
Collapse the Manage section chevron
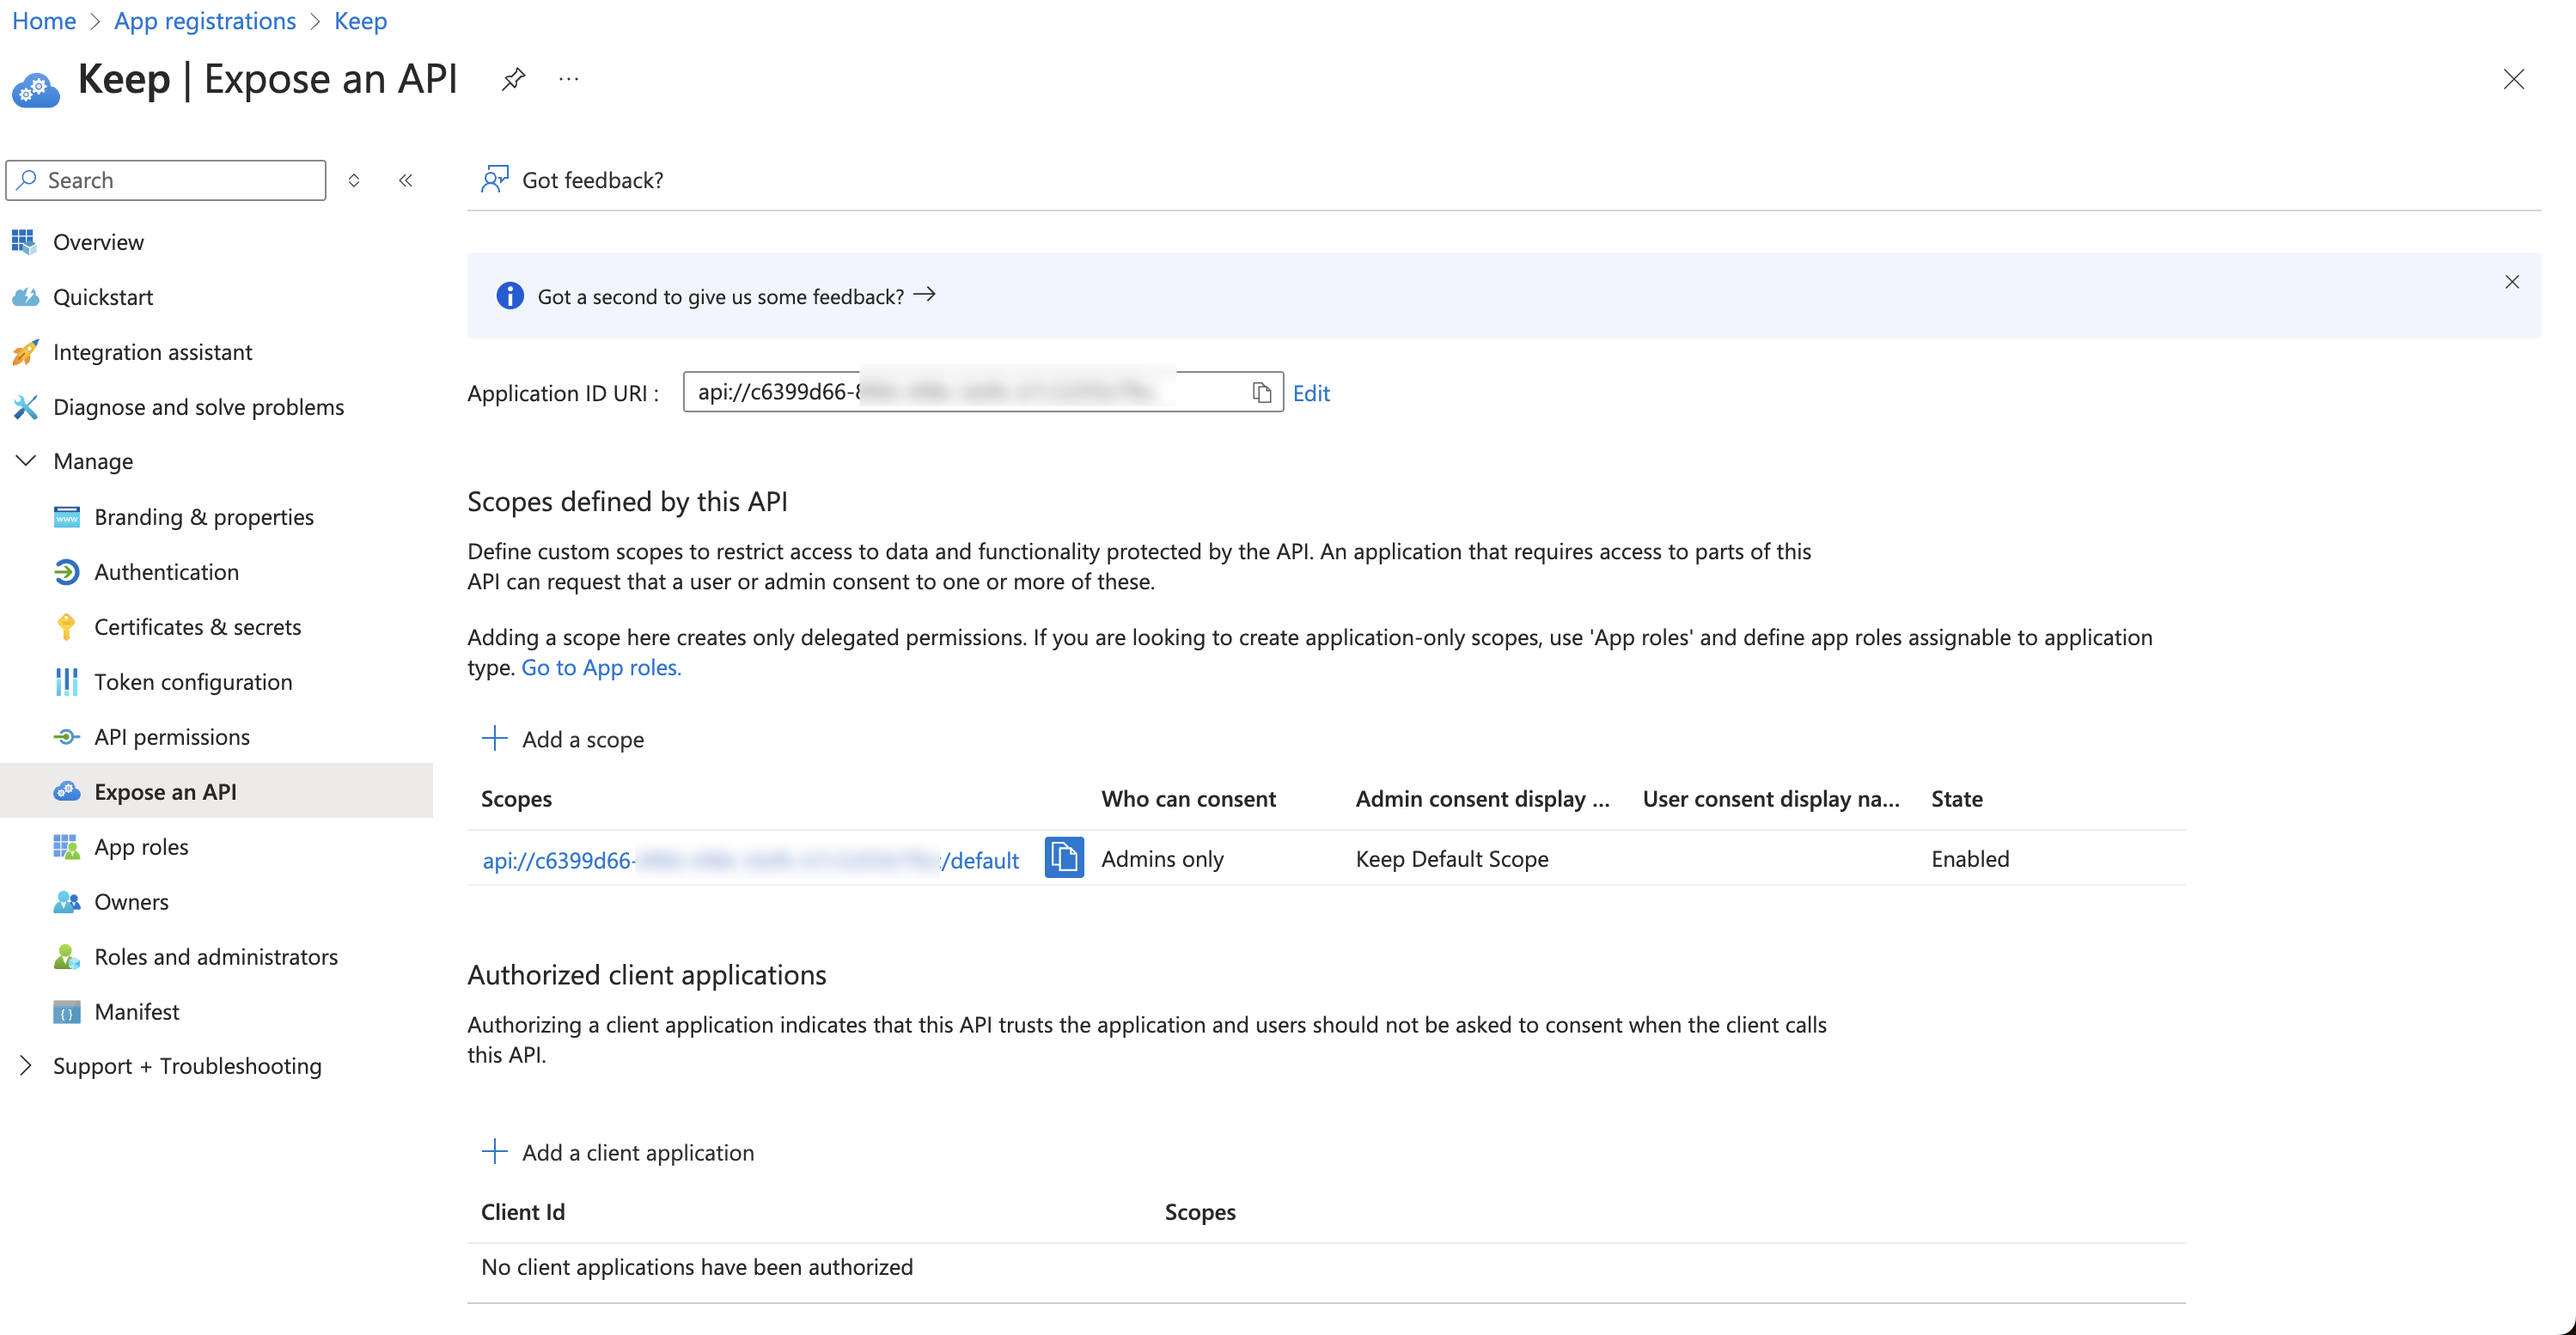[26, 460]
